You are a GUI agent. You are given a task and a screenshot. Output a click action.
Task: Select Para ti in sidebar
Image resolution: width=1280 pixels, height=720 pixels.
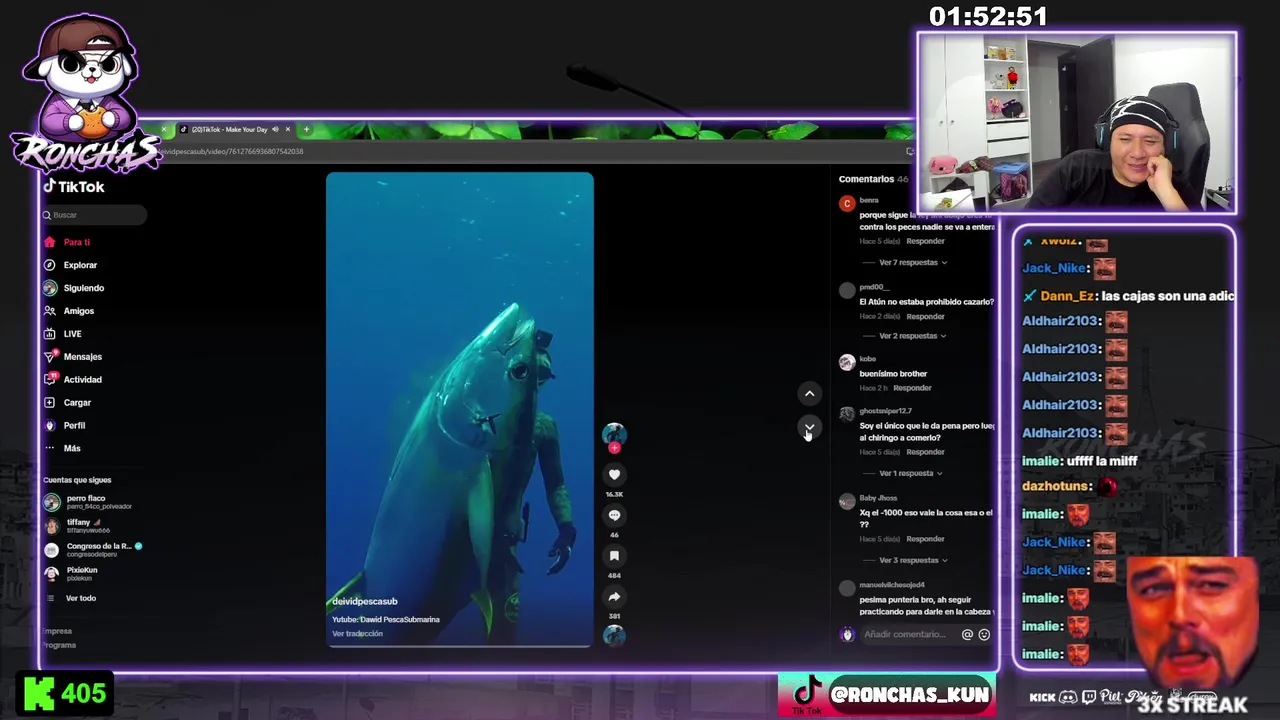77,242
